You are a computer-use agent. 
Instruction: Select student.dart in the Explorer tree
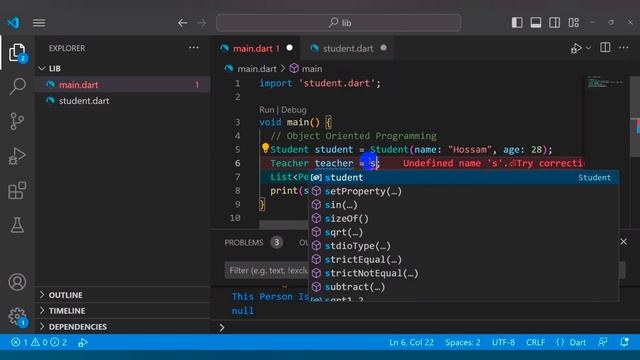click(122, 101)
